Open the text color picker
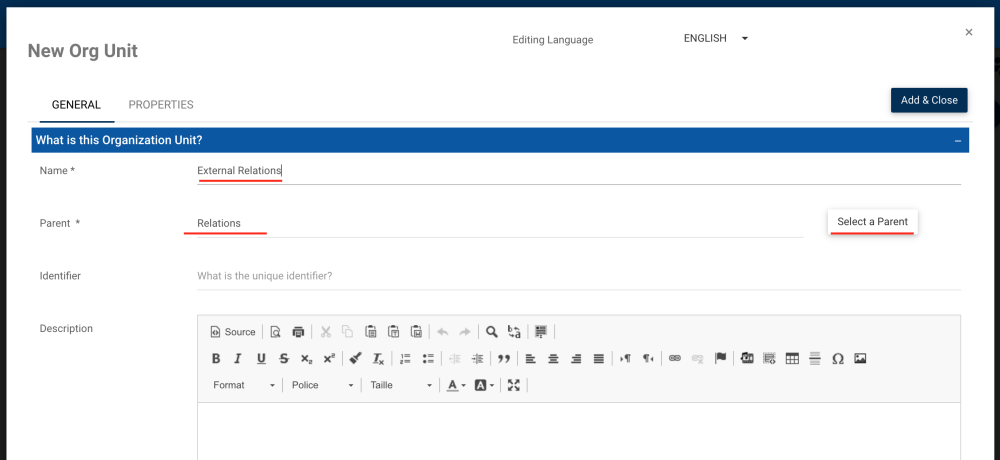This screenshot has height=460, width=1000. click(456, 385)
